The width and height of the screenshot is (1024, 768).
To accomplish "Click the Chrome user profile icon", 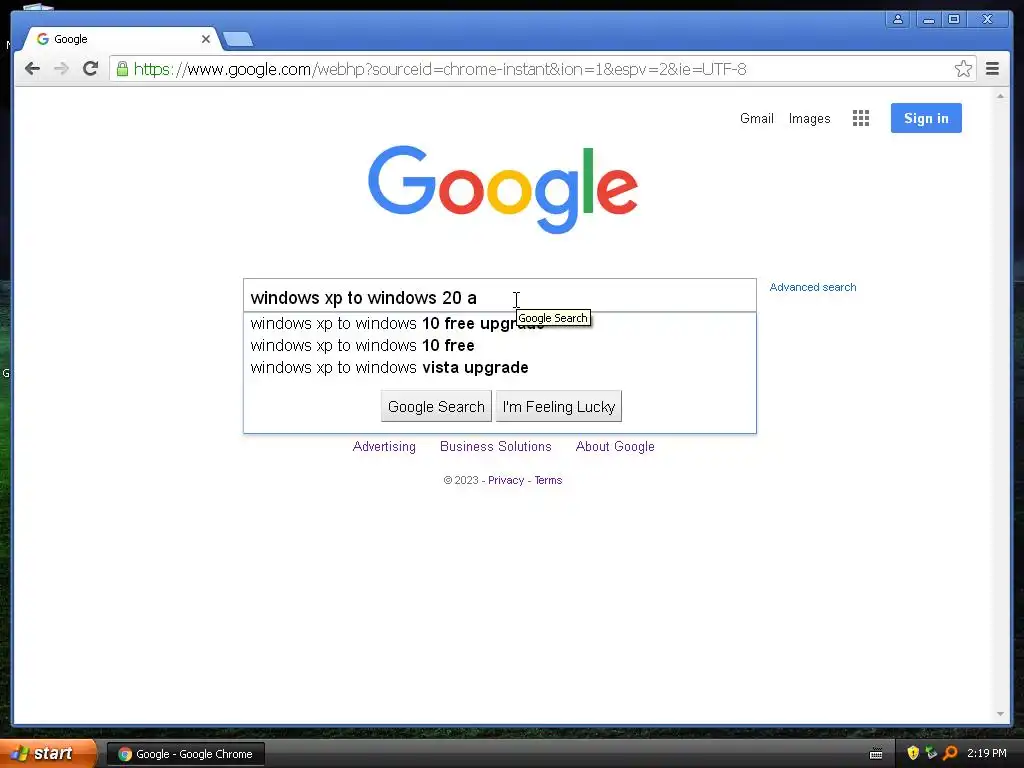I will coord(898,20).
